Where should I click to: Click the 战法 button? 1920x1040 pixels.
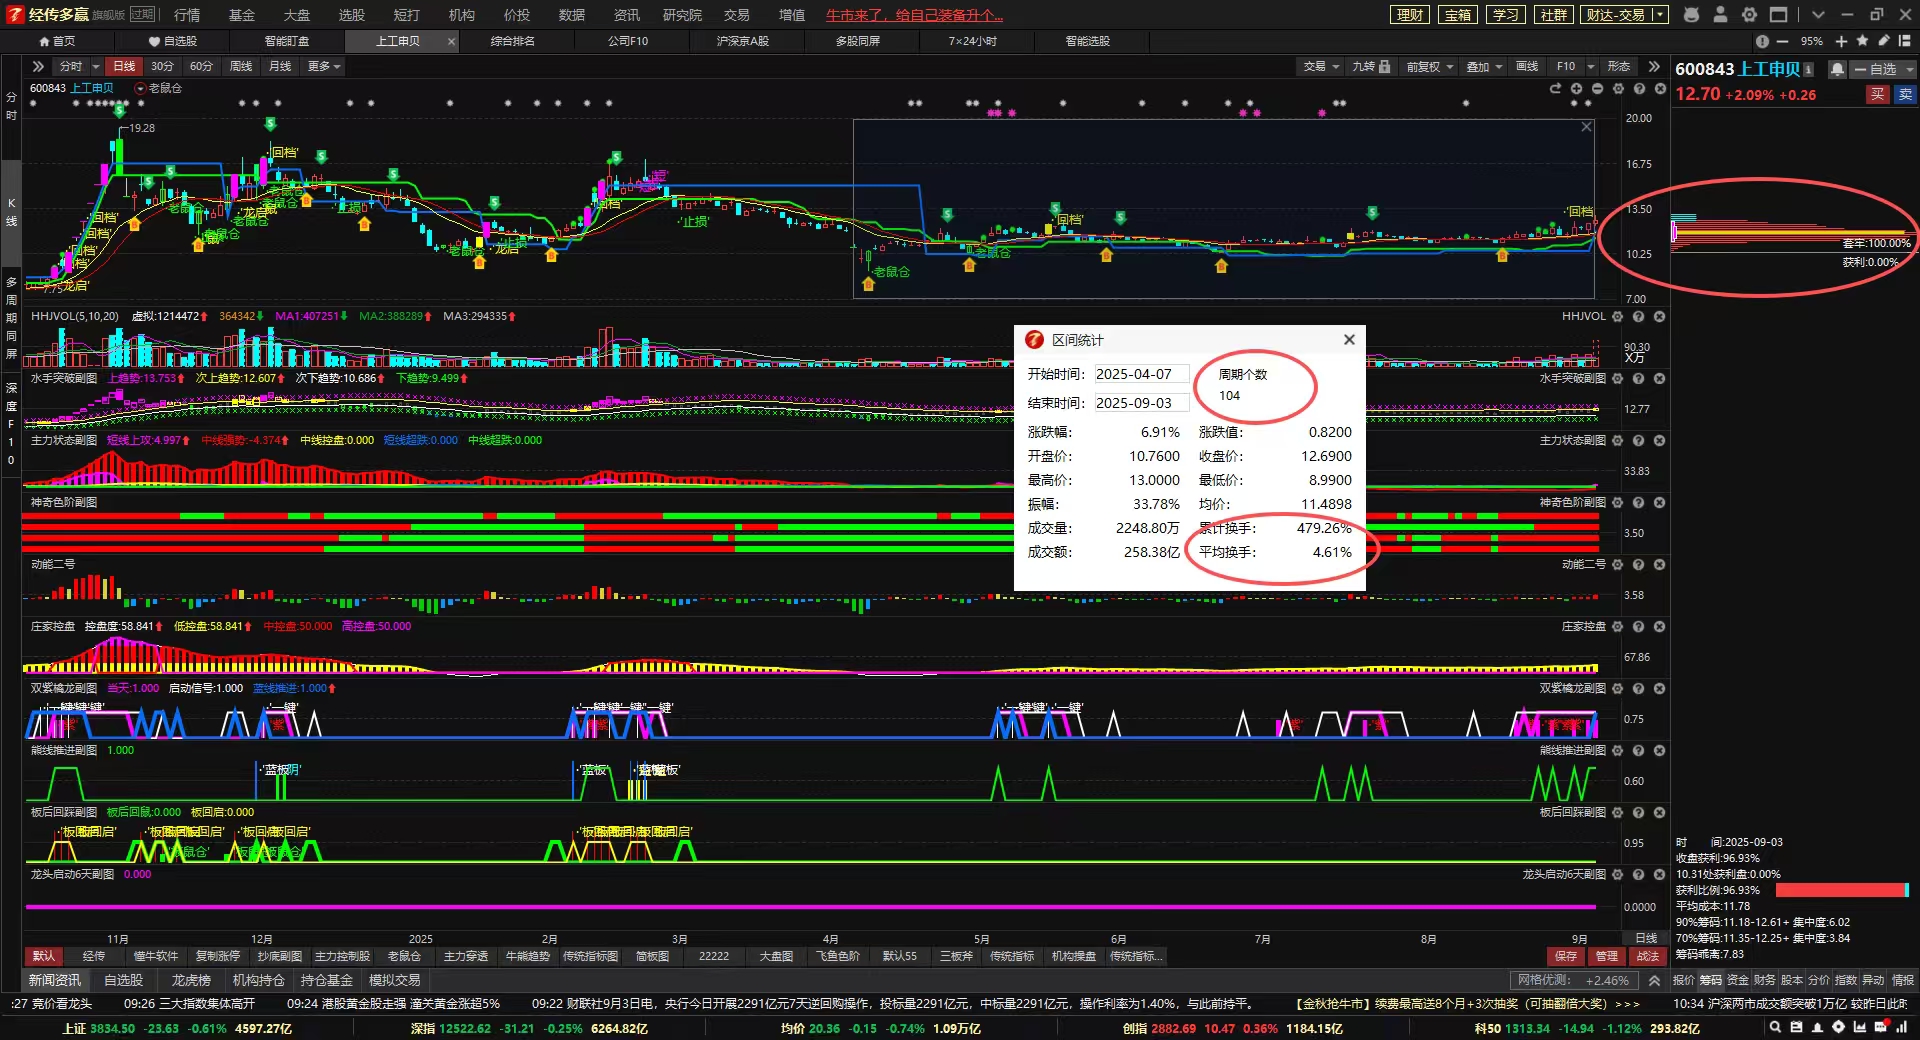pos(1648,956)
